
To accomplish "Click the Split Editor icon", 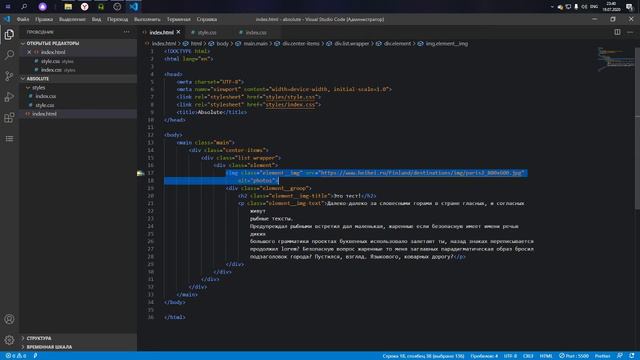I will 617,32.
